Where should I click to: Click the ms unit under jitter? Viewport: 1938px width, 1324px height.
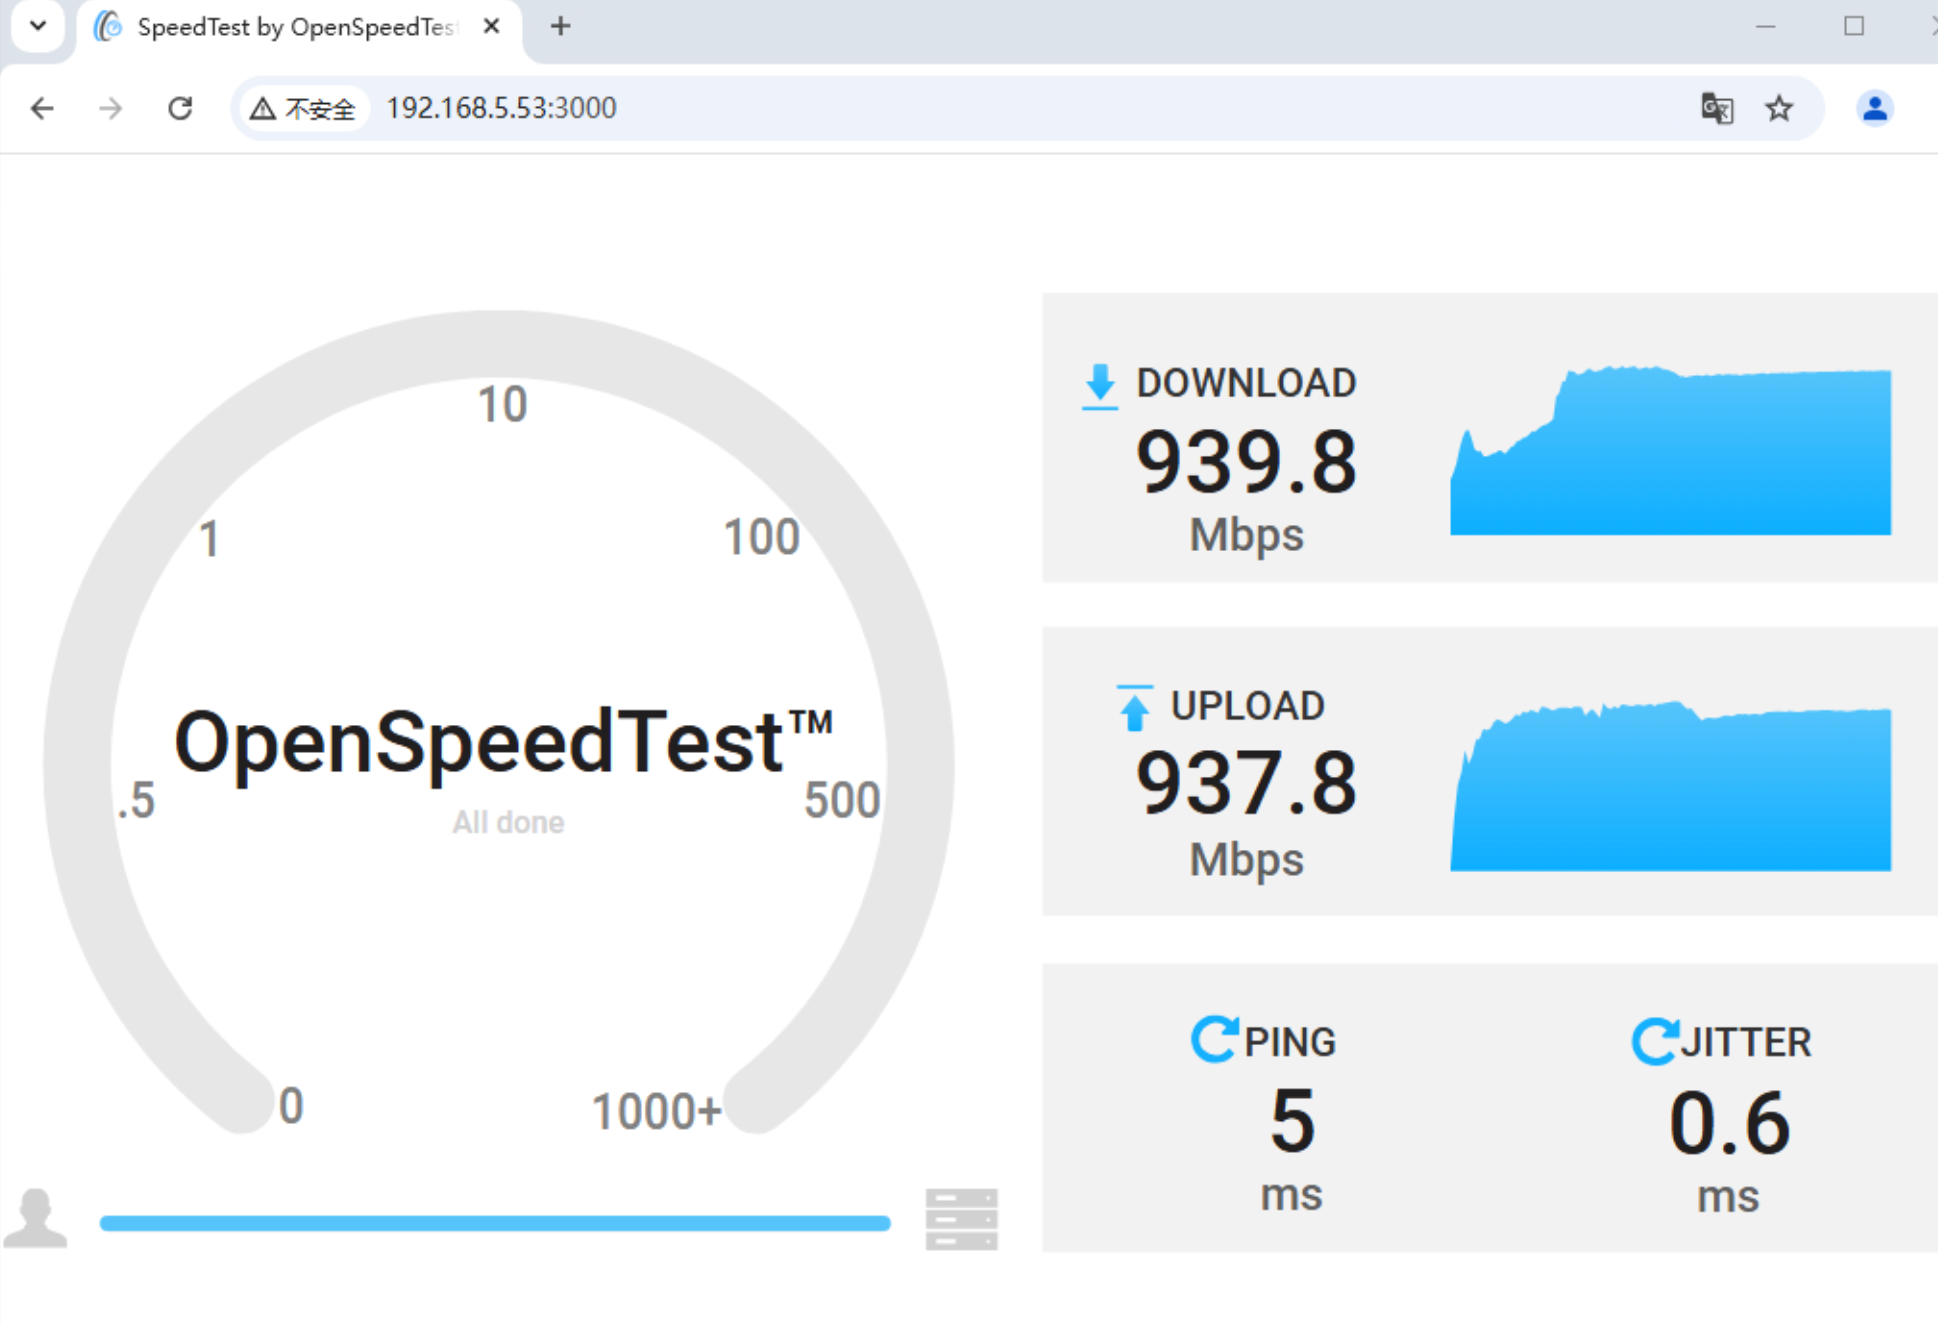(x=1728, y=1196)
